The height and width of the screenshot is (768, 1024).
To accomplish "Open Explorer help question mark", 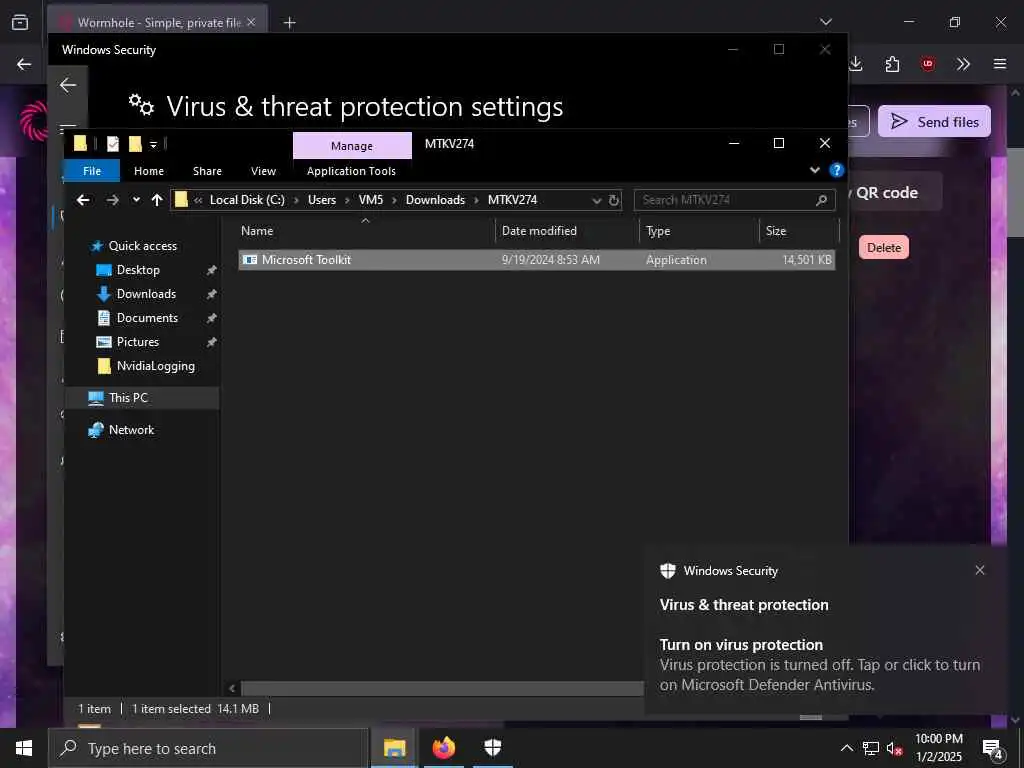I will click(x=836, y=170).
